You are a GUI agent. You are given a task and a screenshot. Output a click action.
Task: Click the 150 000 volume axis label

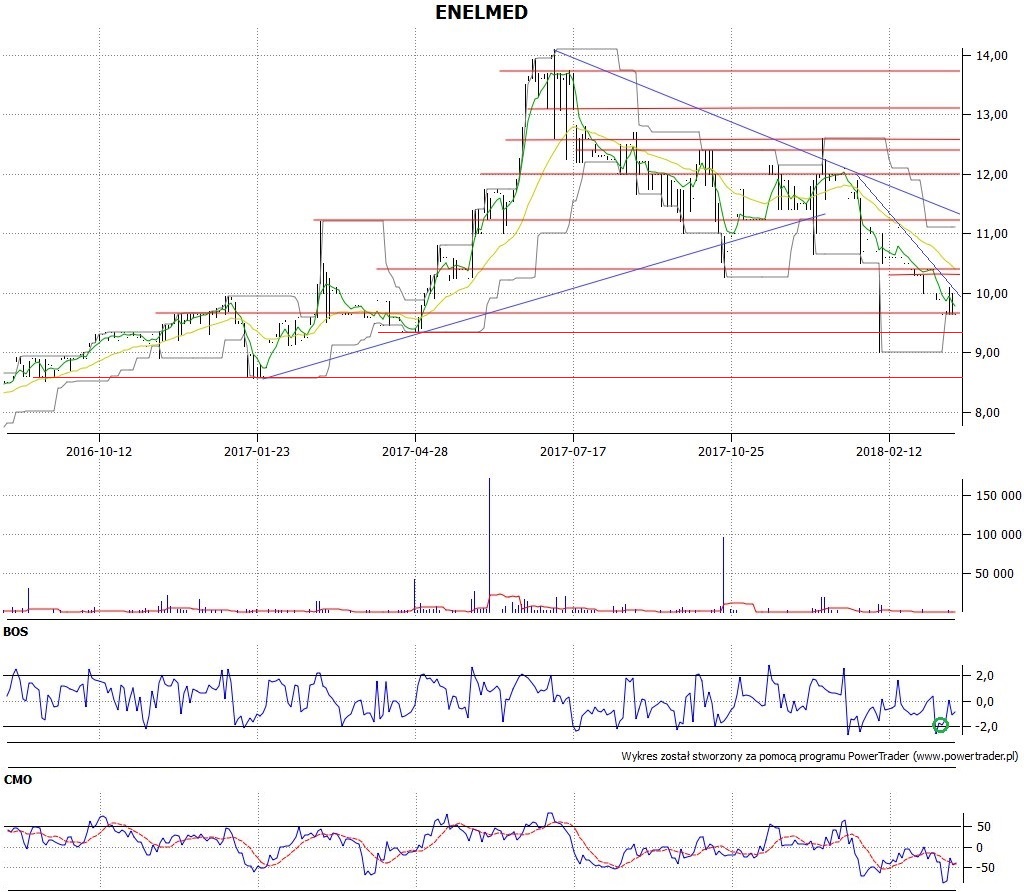pos(999,496)
